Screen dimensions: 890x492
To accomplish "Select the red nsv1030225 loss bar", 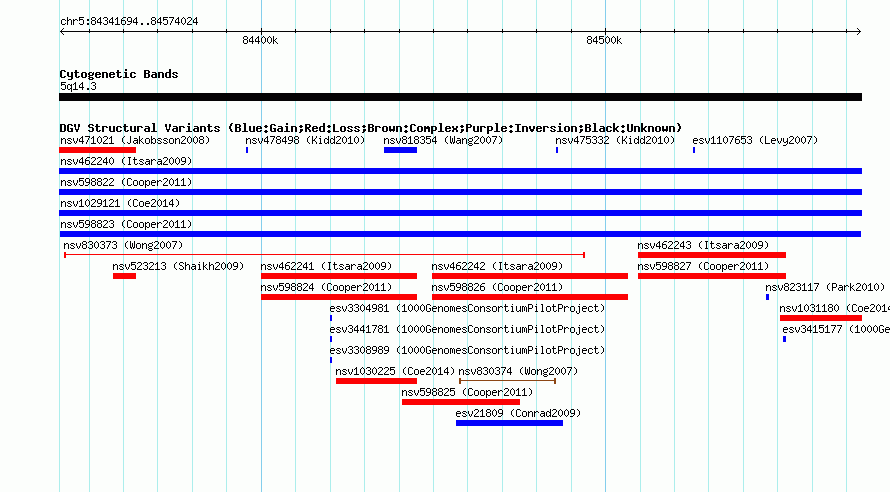I will 376,381.
